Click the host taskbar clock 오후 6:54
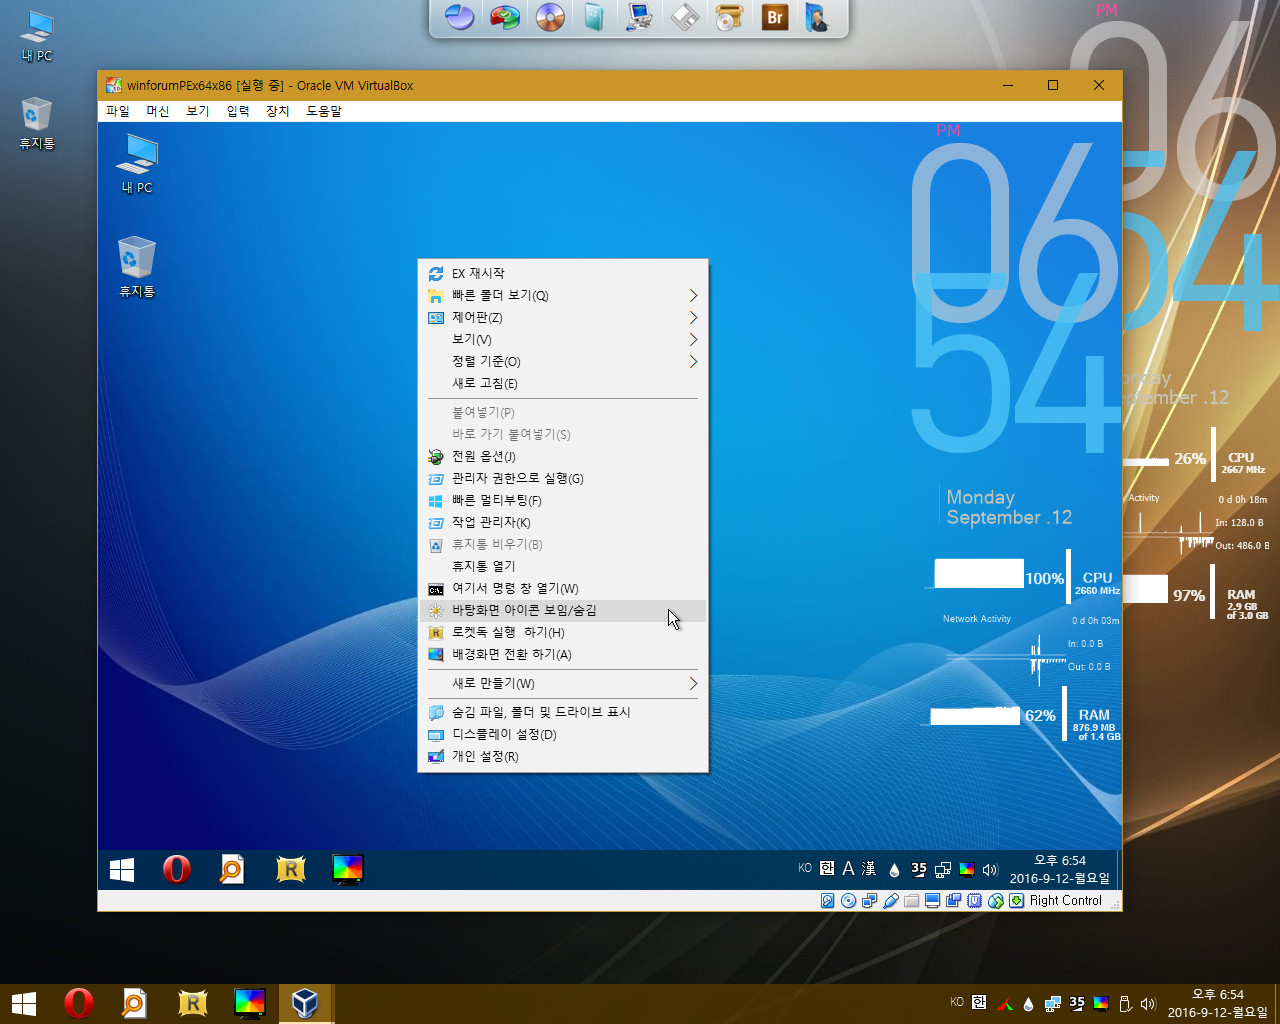This screenshot has width=1280, height=1024. click(x=1218, y=994)
